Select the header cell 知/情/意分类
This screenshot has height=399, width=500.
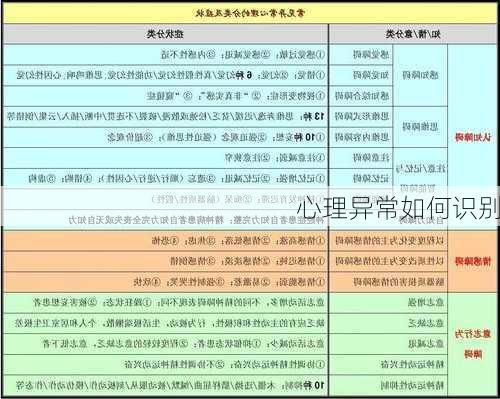[413, 34]
